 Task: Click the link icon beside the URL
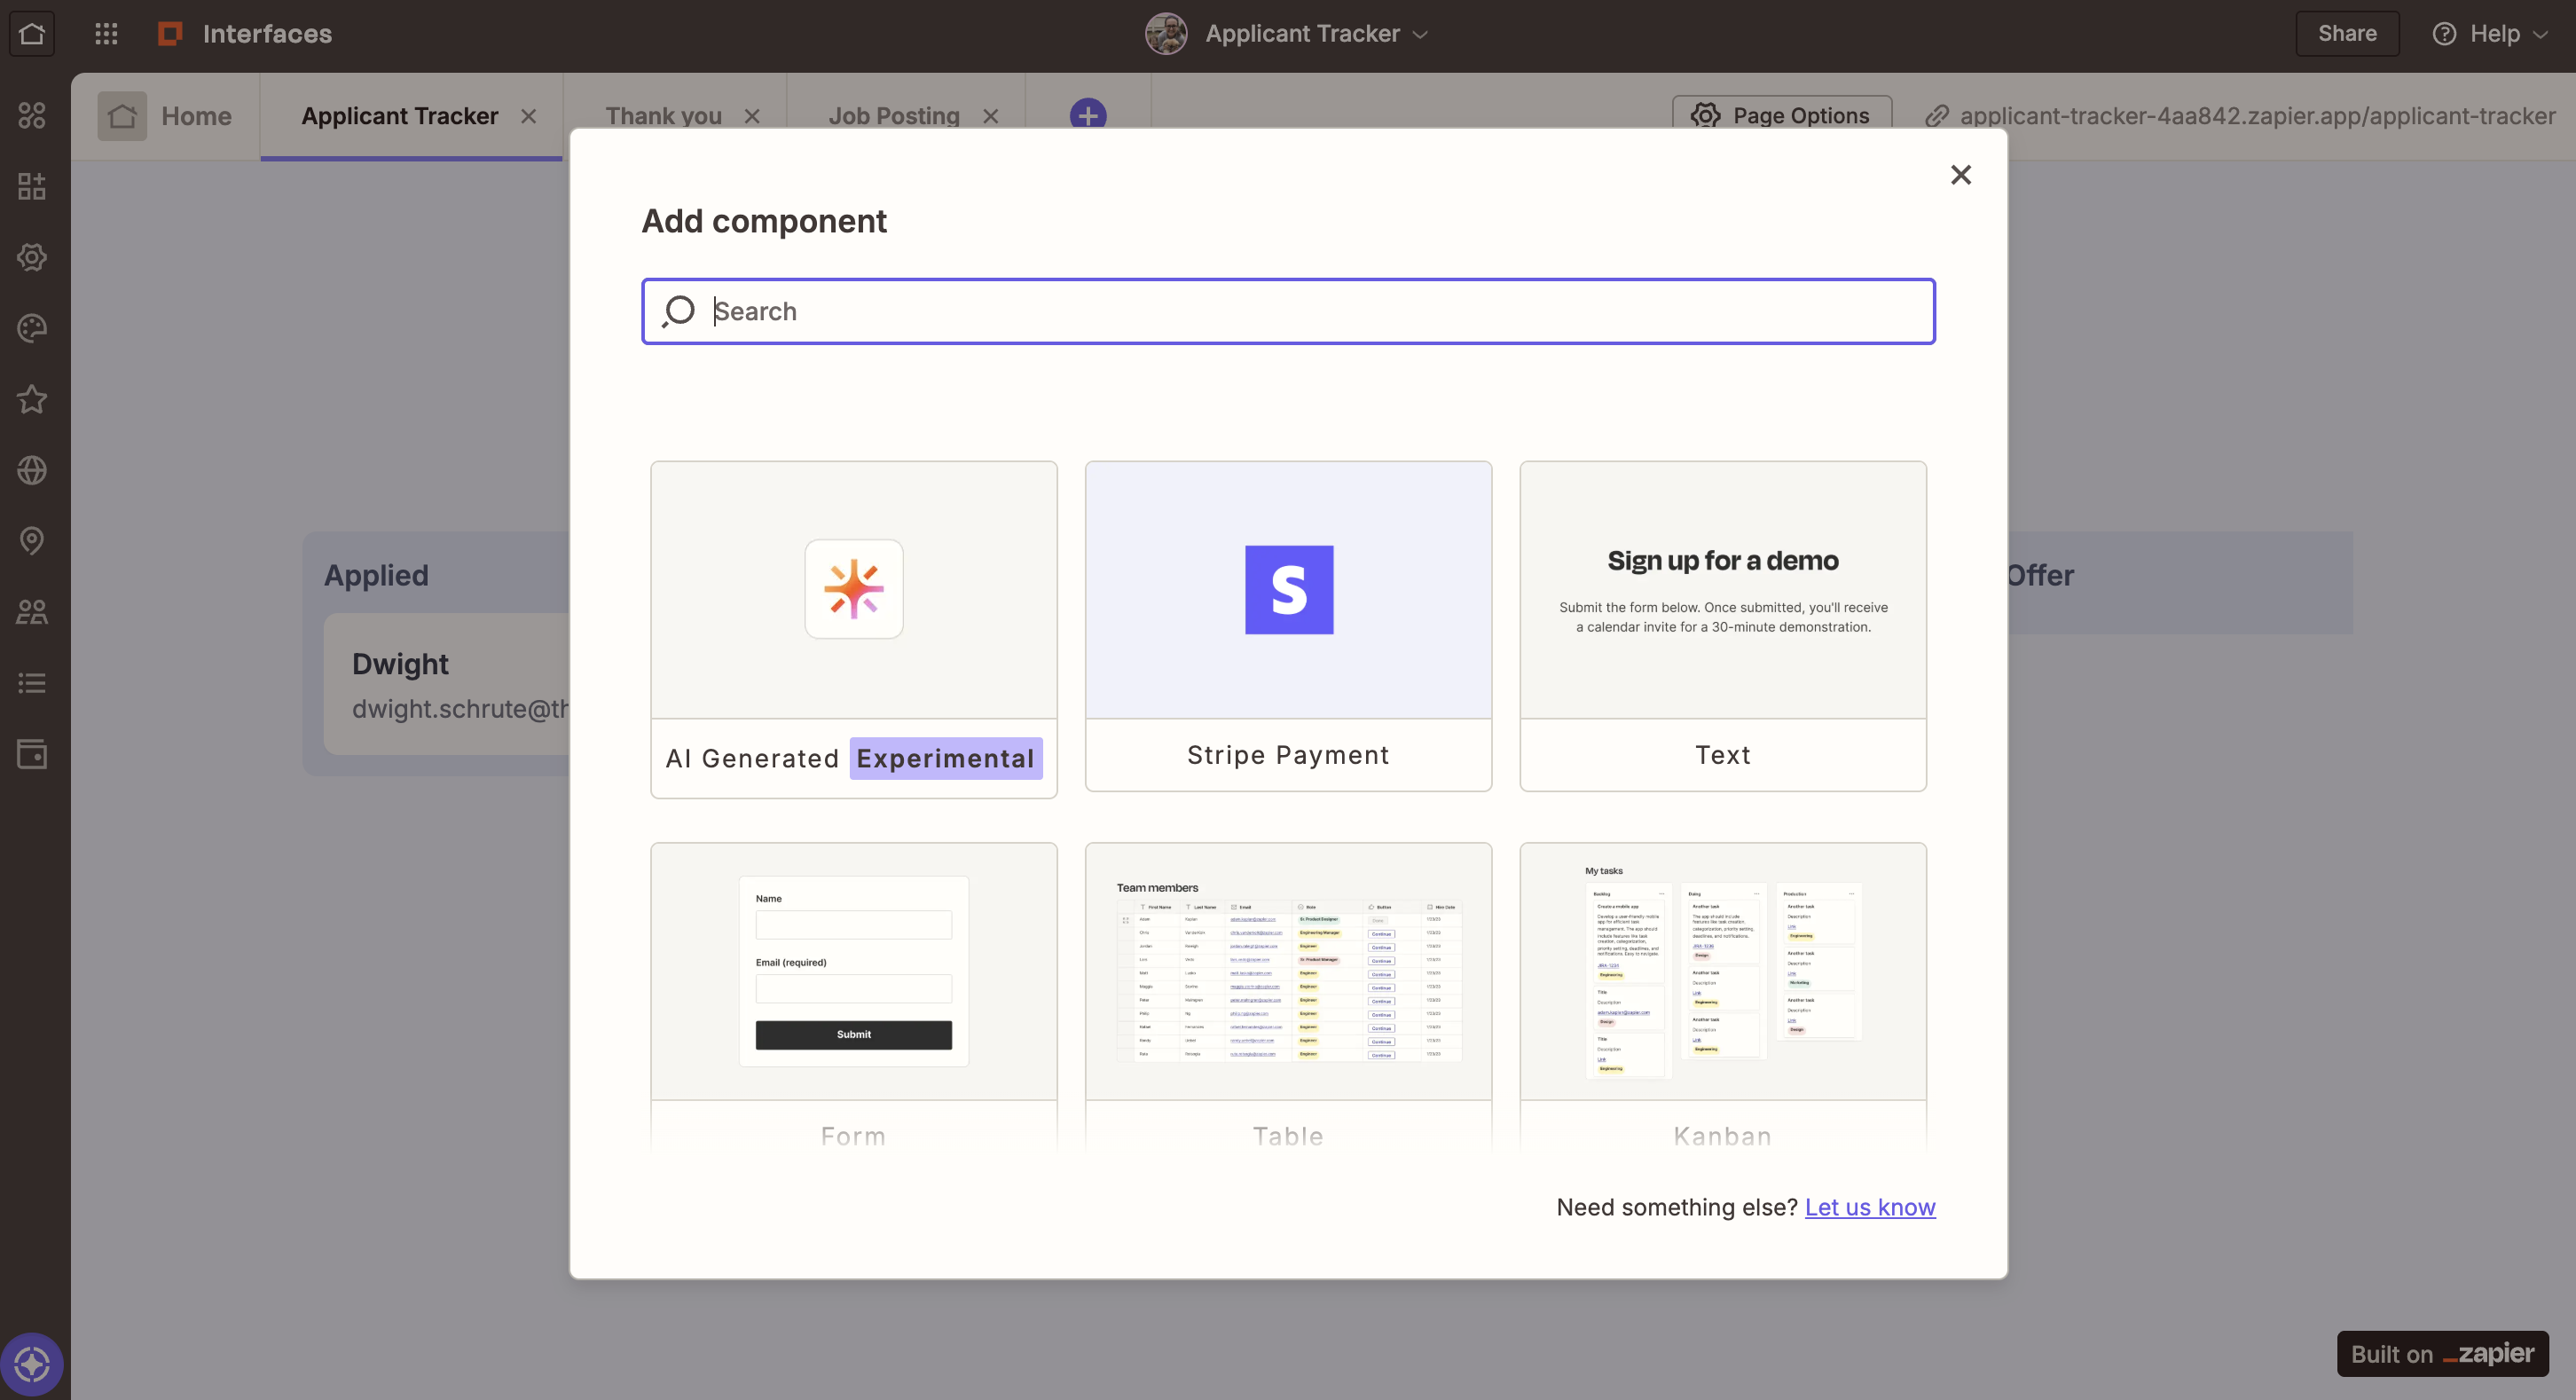click(1937, 116)
